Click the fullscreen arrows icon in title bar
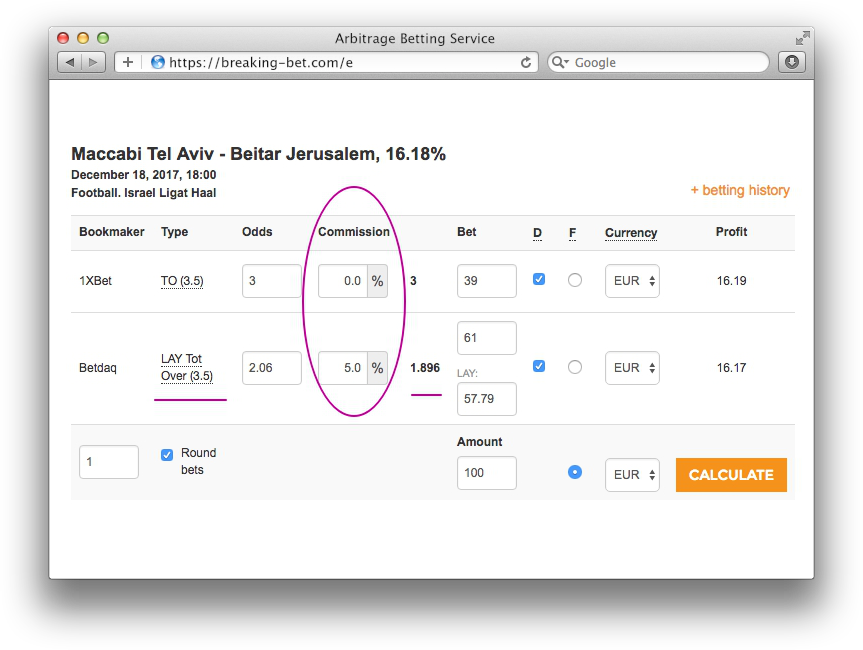The height and width of the screenshot is (650, 863). (802, 38)
